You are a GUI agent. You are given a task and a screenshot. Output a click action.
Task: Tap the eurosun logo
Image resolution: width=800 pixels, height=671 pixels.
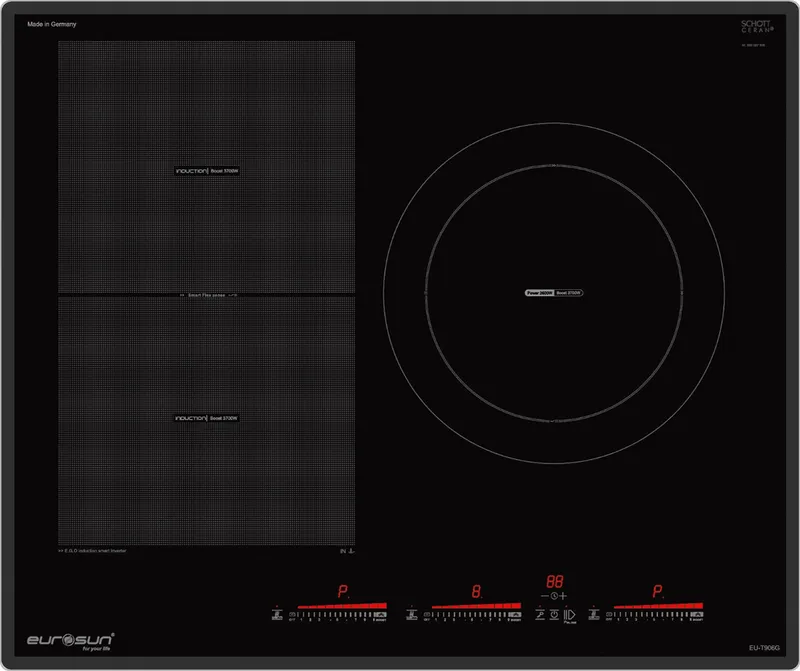pos(70,638)
